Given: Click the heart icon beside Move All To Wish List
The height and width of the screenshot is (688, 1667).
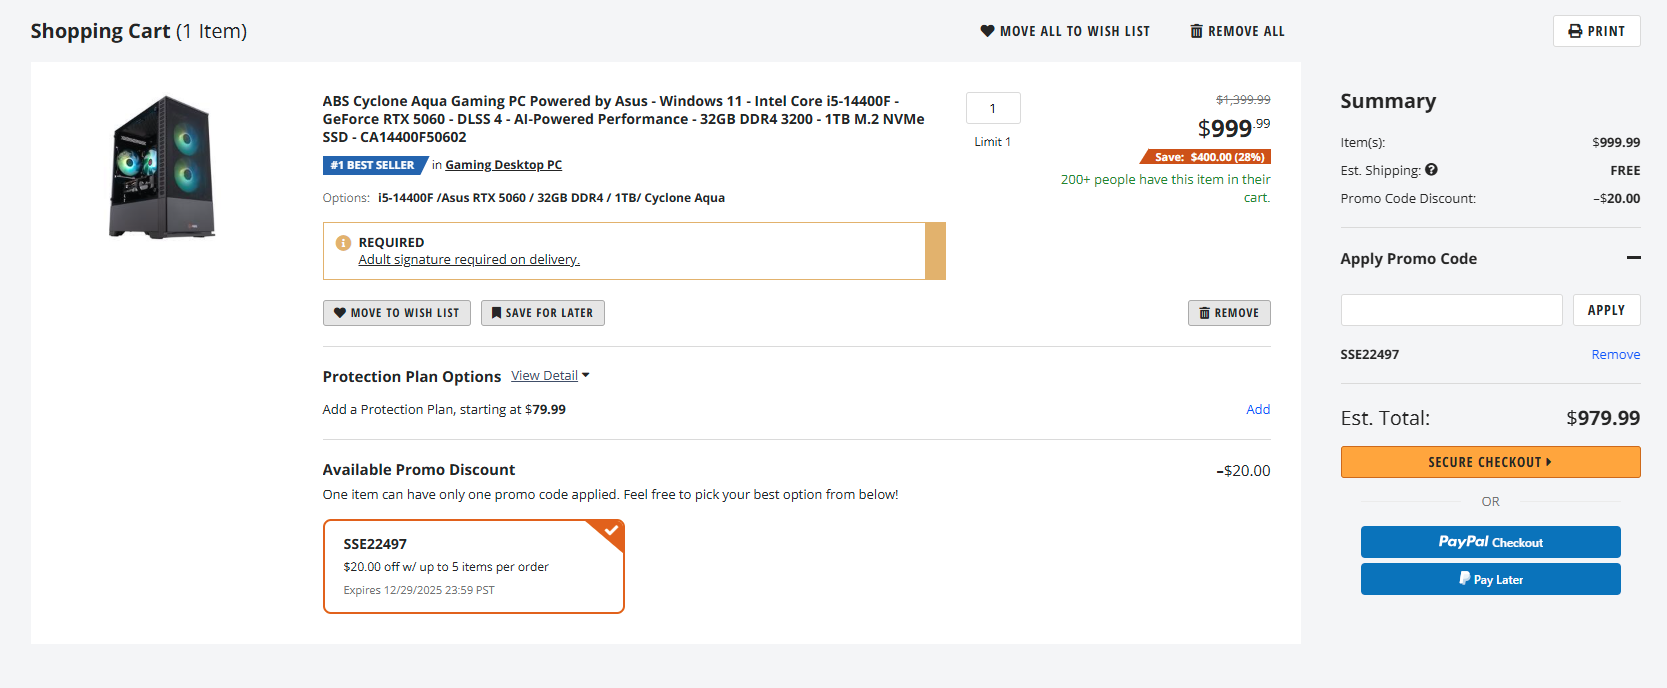Looking at the screenshot, I should (x=987, y=31).
